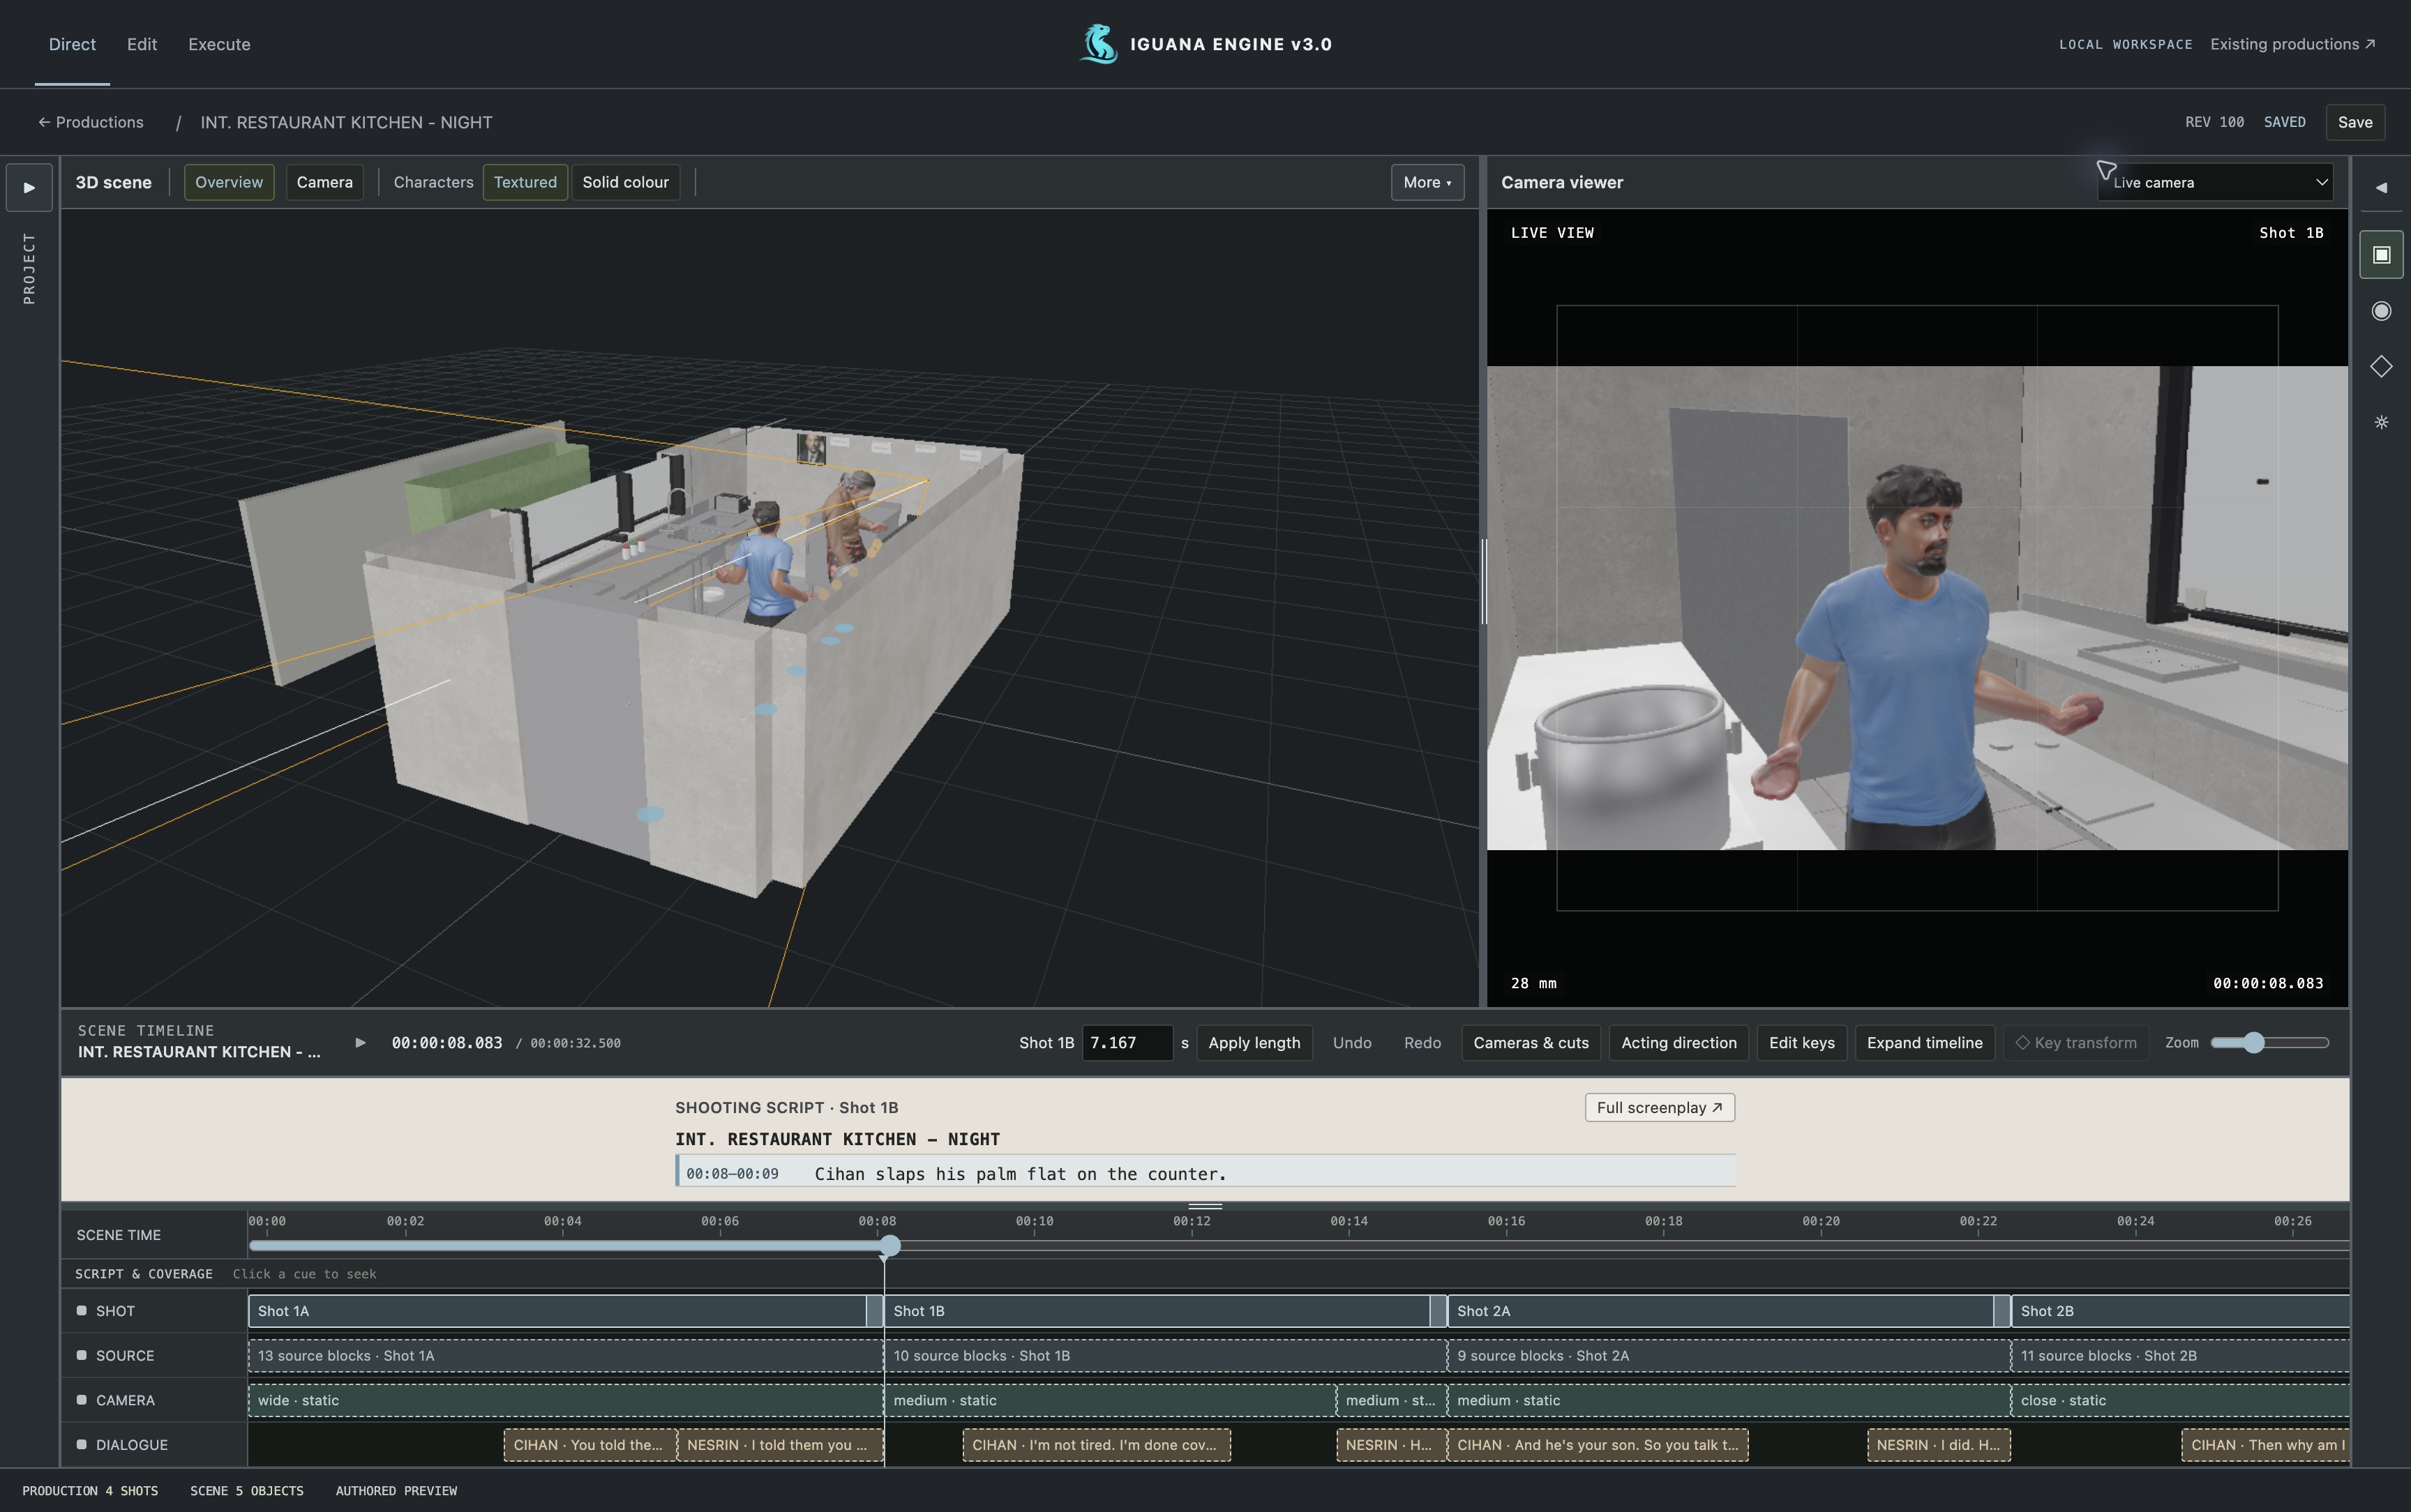Toggle the SHOT track marker

tap(81, 1310)
